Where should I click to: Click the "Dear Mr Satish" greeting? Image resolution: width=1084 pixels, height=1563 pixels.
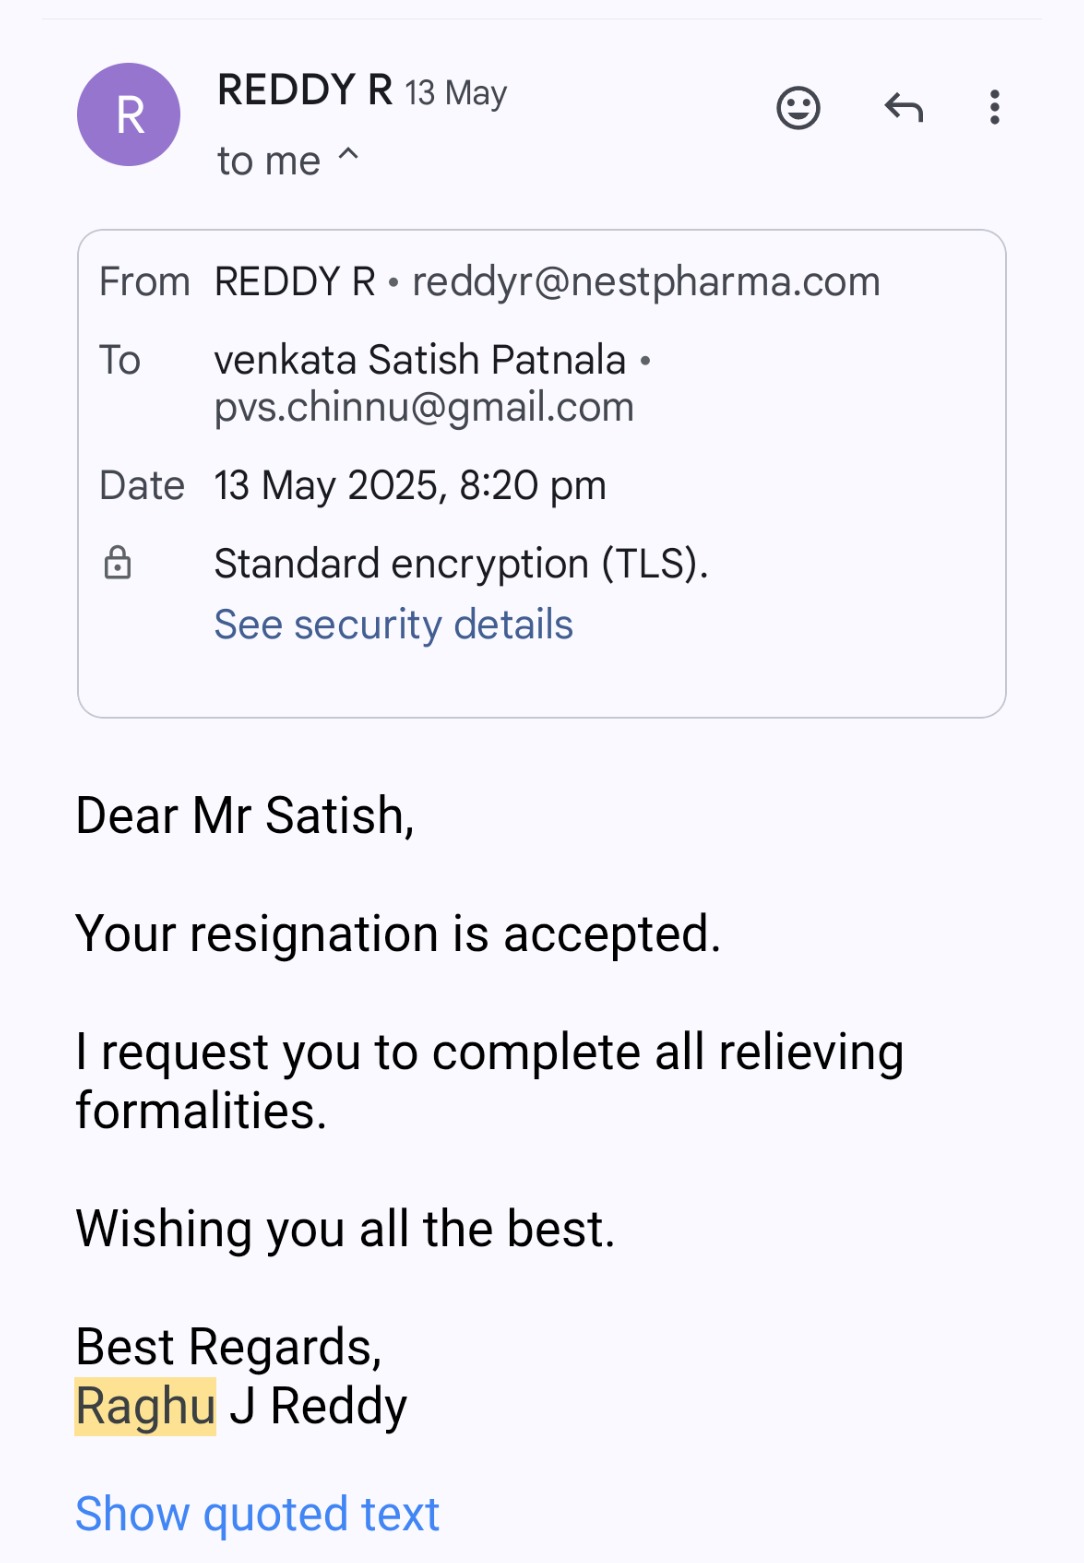pos(245,816)
